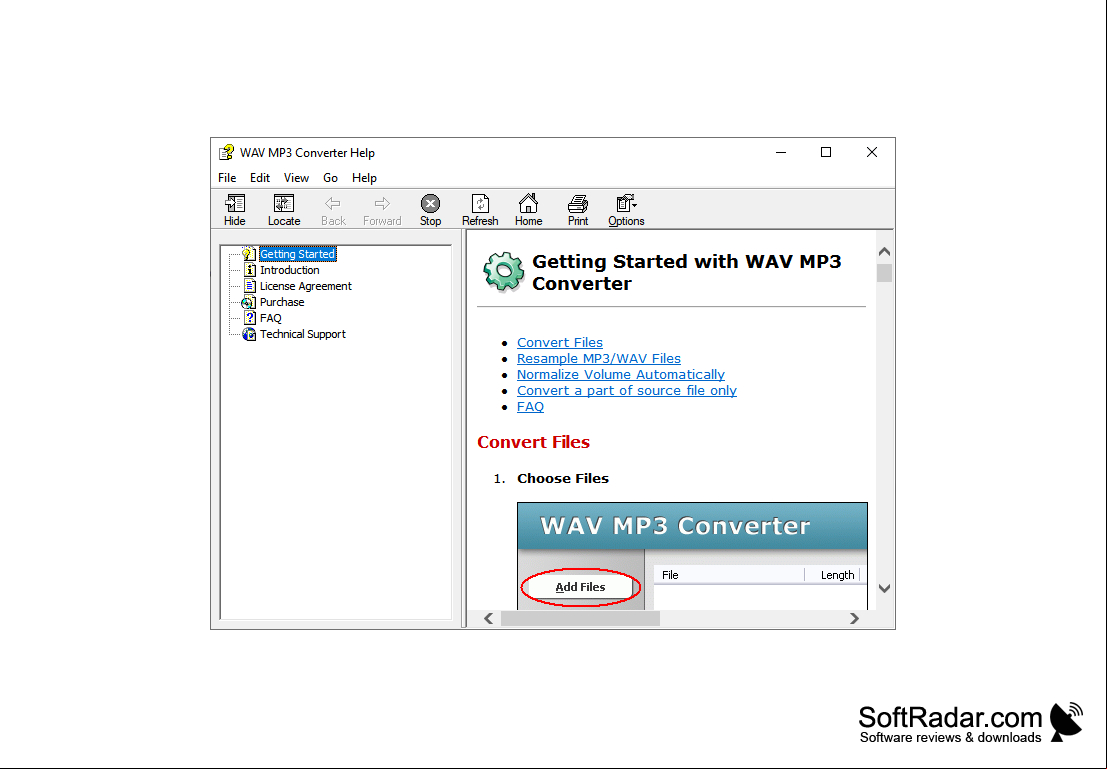The width and height of the screenshot is (1107, 769).
Task: Click the globe icon beside Purchase
Action: coord(249,302)
